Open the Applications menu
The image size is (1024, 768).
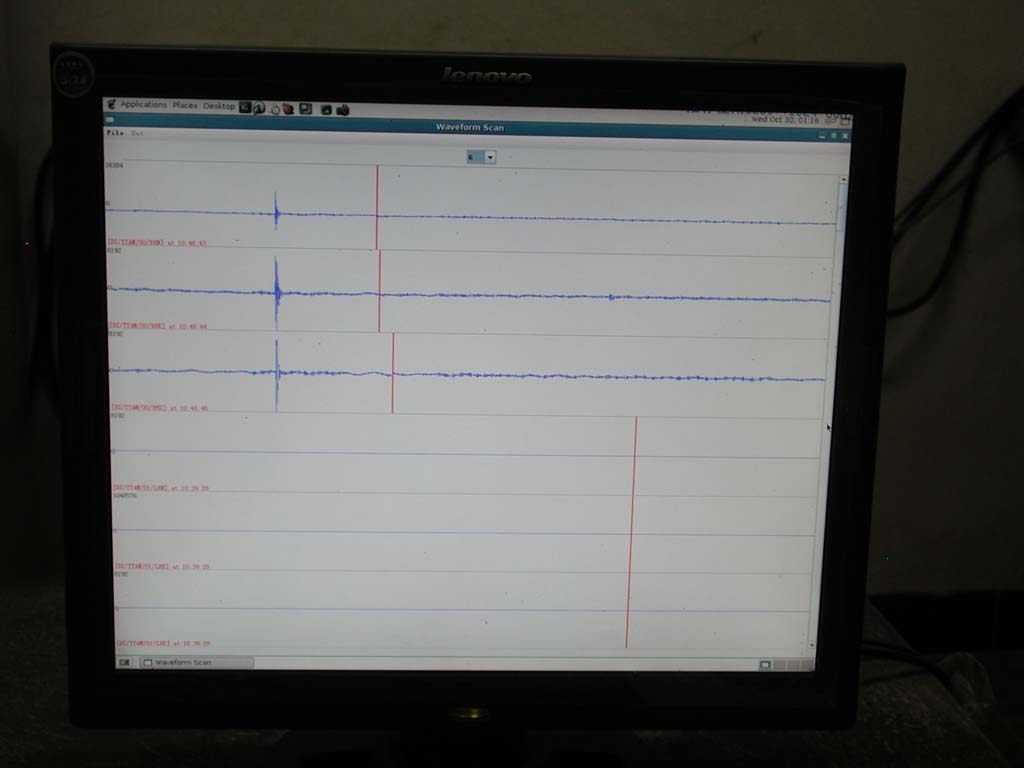tap(143, 104)
